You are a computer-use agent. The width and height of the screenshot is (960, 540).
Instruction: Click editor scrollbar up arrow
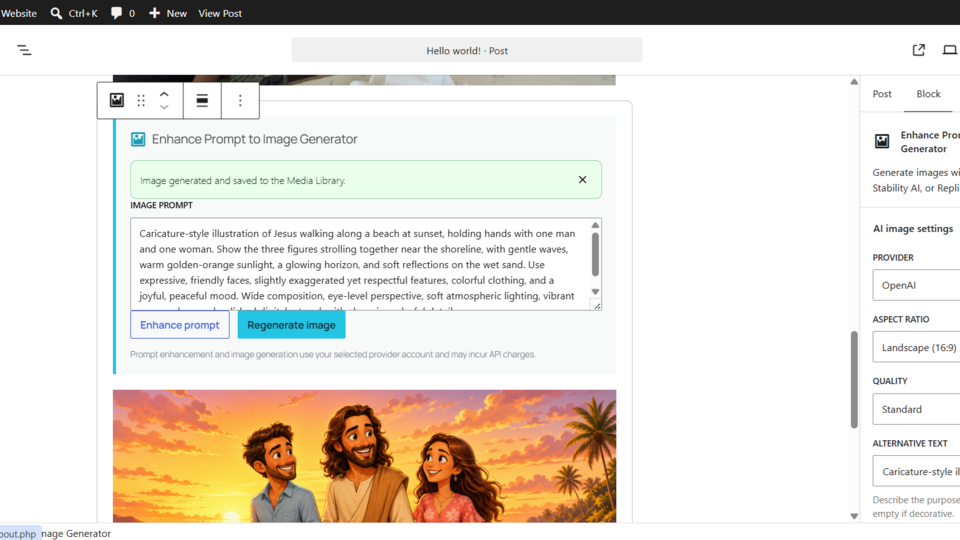click(x=854, y=81)
